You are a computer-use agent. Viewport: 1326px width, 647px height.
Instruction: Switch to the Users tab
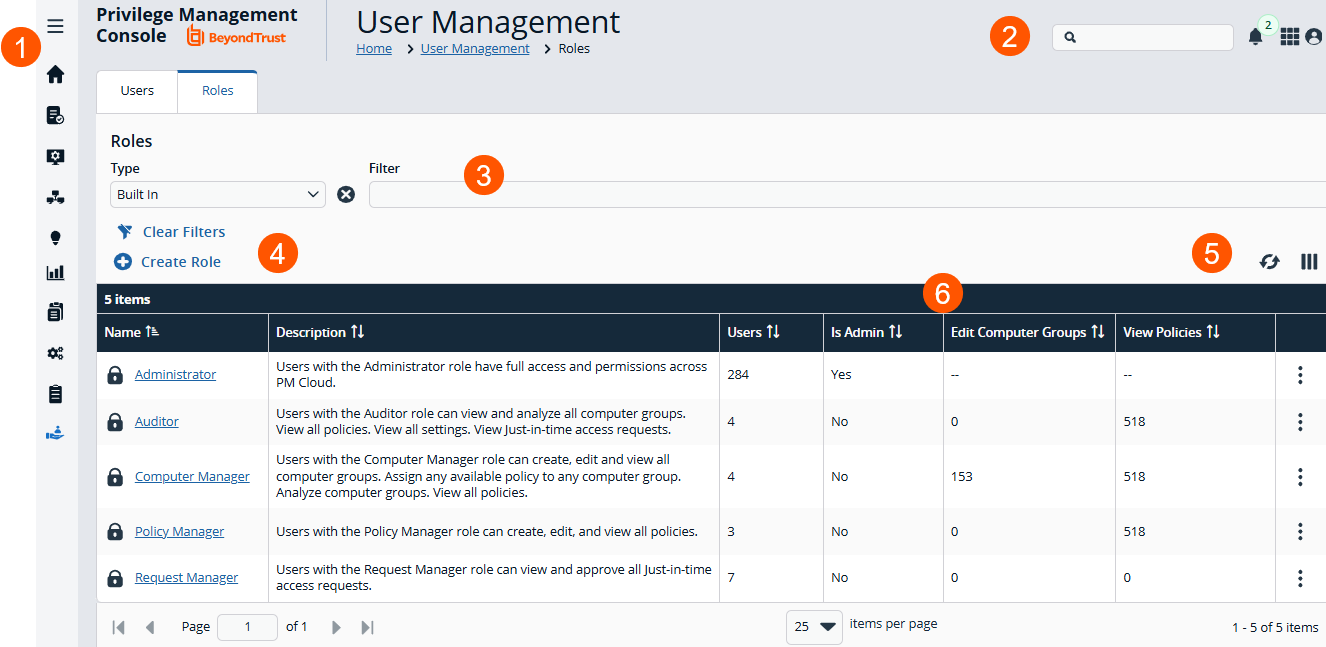137,90
